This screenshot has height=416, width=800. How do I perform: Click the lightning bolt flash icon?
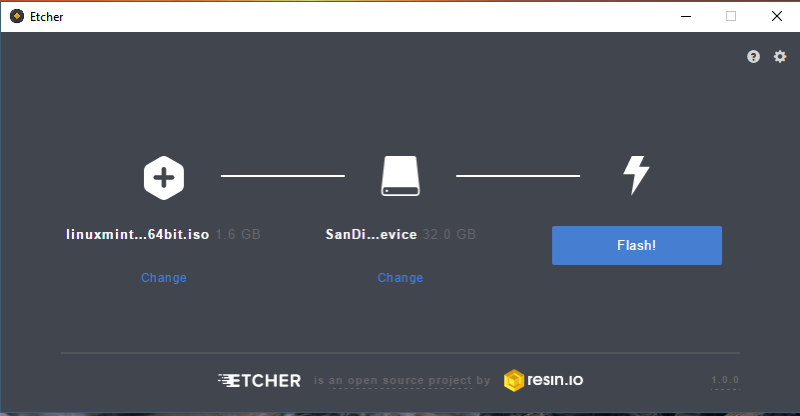636,175
